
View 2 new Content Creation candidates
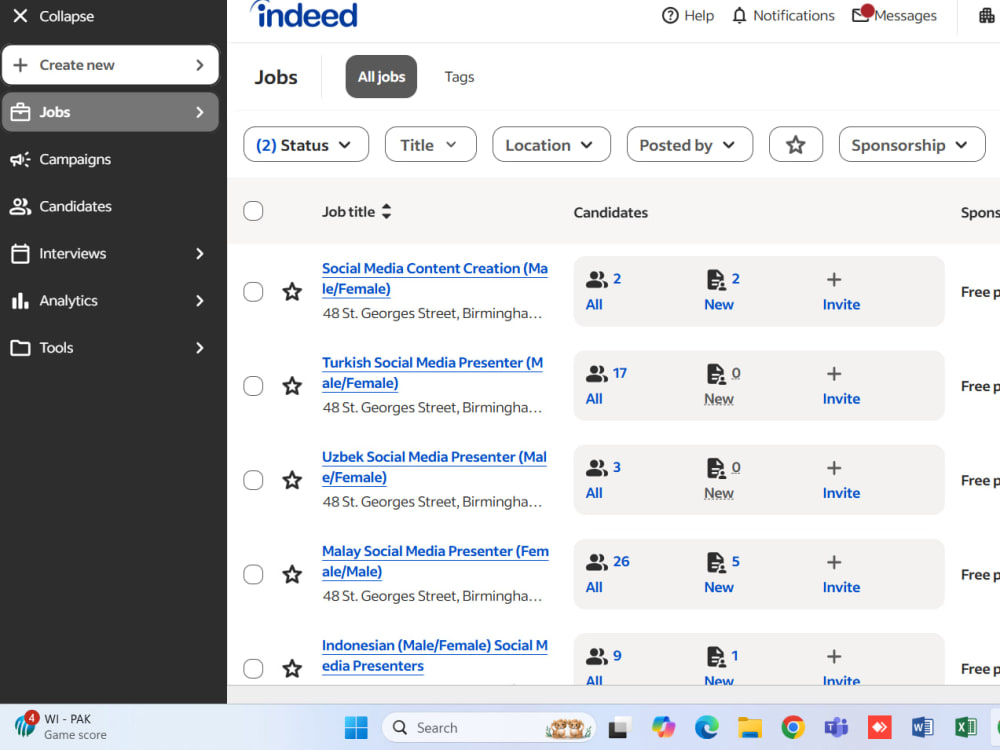(x=721, y=291)
